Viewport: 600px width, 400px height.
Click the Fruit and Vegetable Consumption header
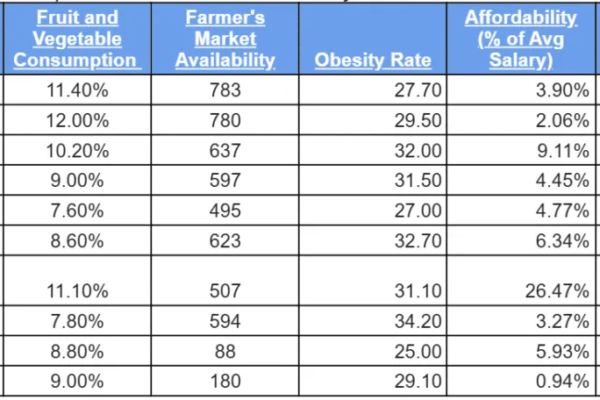[x=75, y=39]
